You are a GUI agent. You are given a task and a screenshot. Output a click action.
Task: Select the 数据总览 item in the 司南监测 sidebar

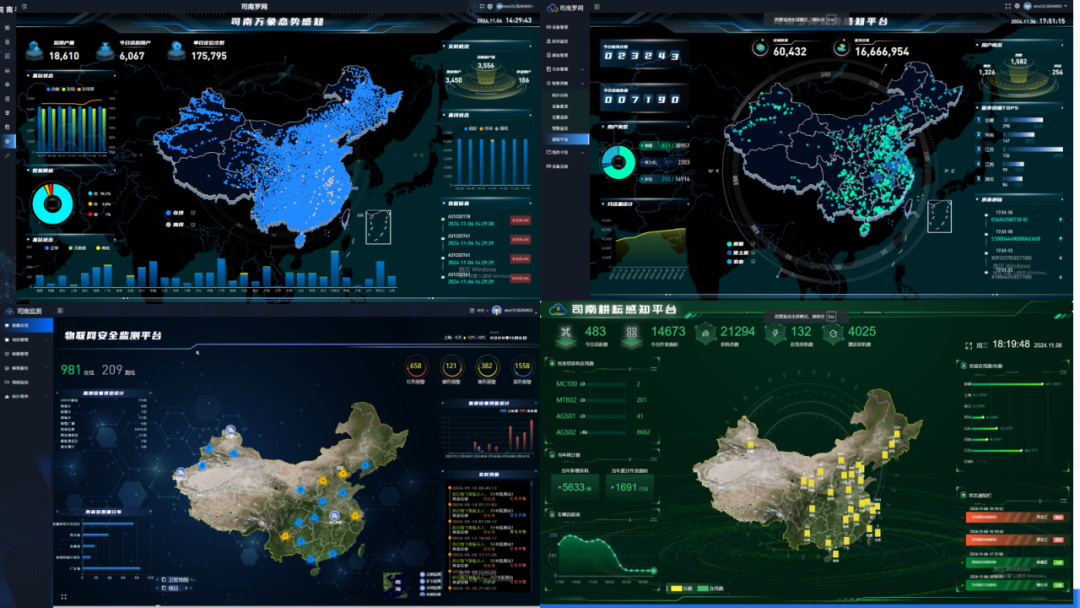pos(18,326)
